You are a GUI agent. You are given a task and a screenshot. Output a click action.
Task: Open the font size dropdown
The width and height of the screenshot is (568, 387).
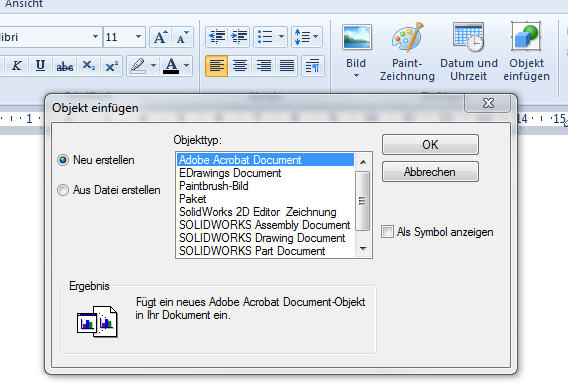pos(138,37)
